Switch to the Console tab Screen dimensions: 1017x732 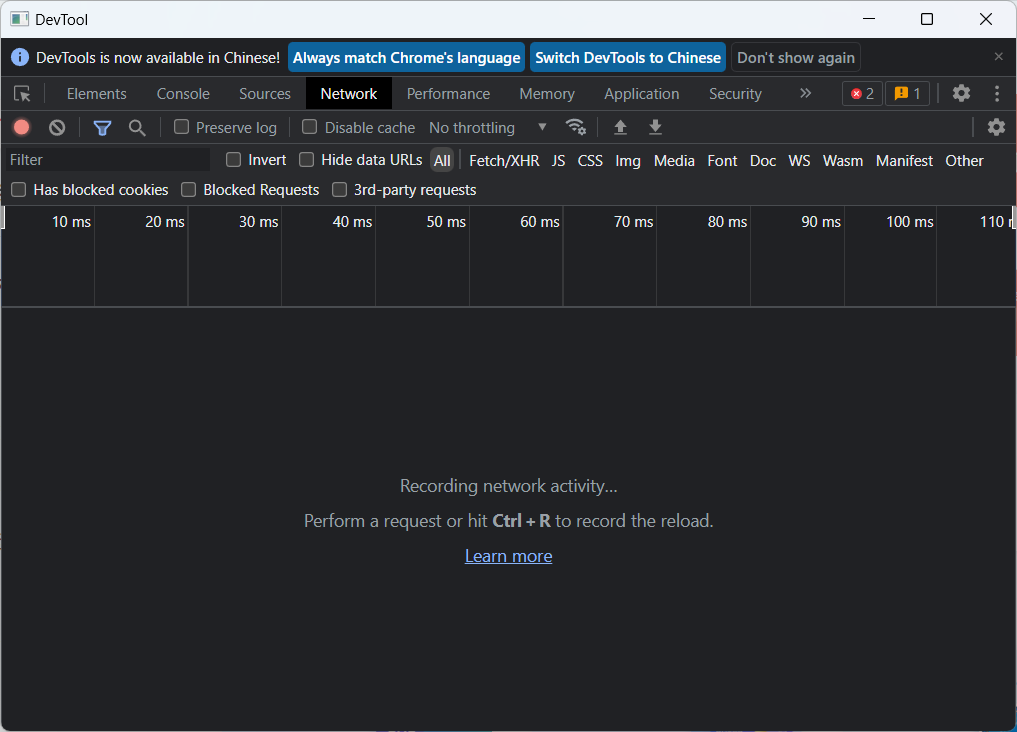183,94
